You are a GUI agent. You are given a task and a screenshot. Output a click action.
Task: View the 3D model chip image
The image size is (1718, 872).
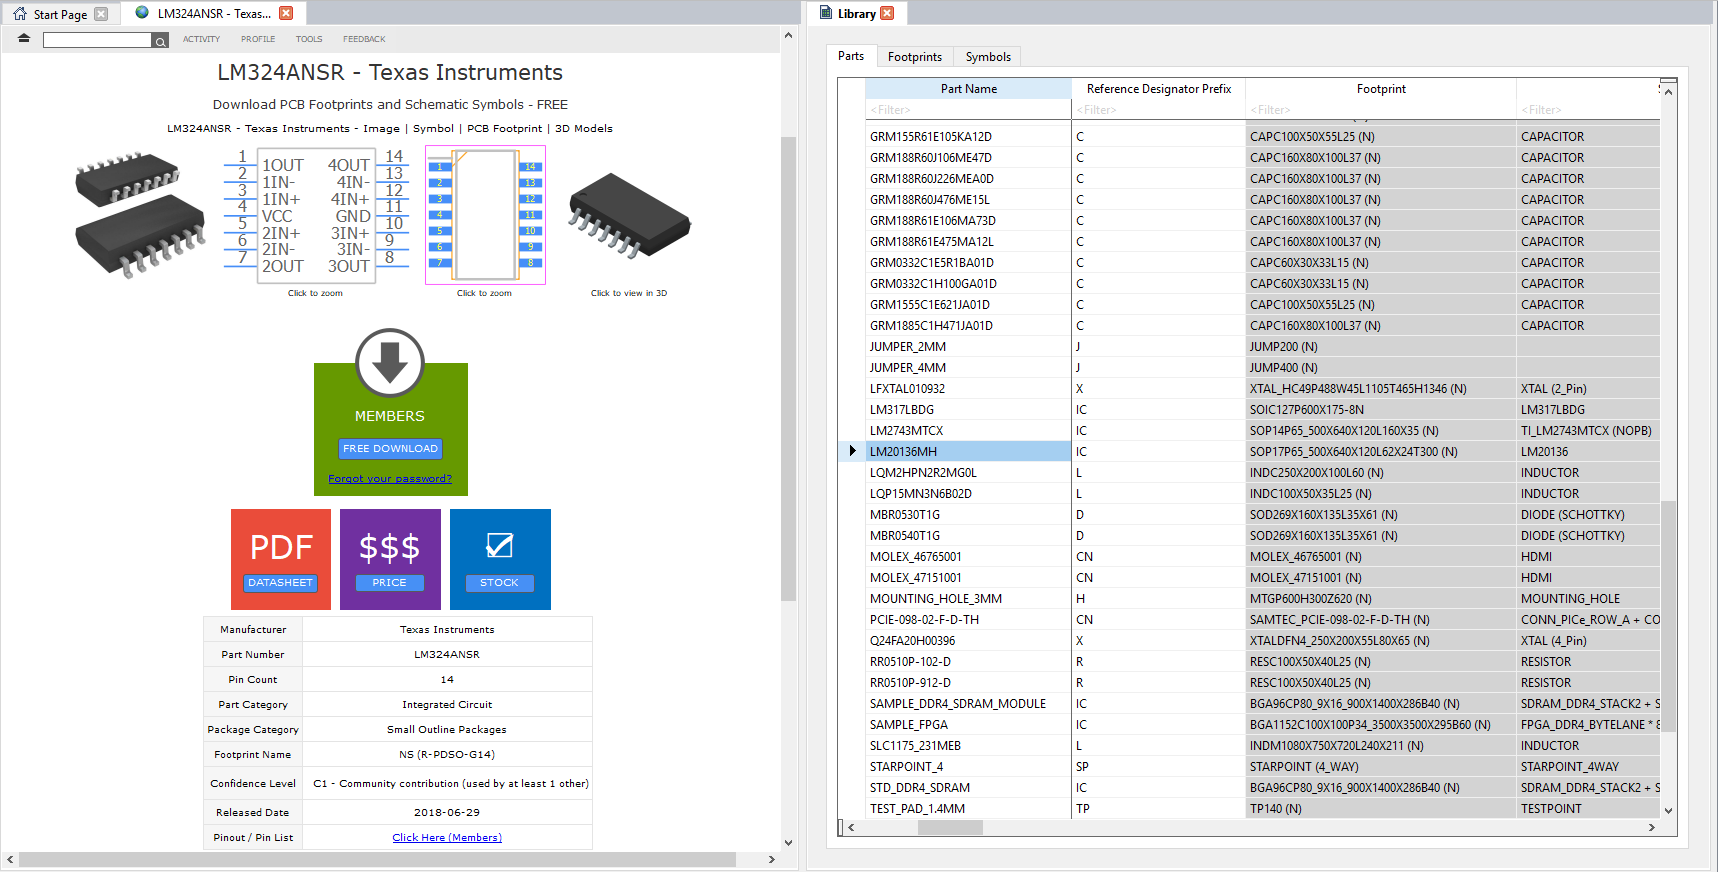tap(629, 214)
